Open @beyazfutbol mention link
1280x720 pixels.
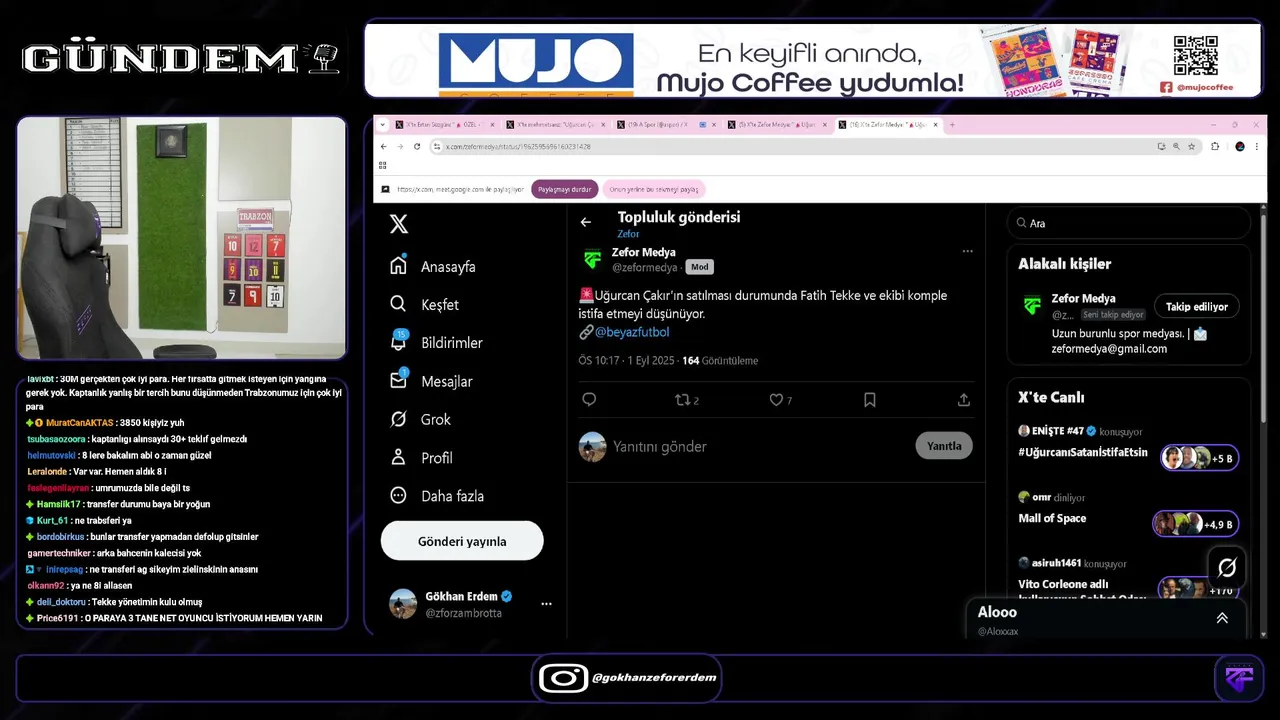(x=632, y=331)
